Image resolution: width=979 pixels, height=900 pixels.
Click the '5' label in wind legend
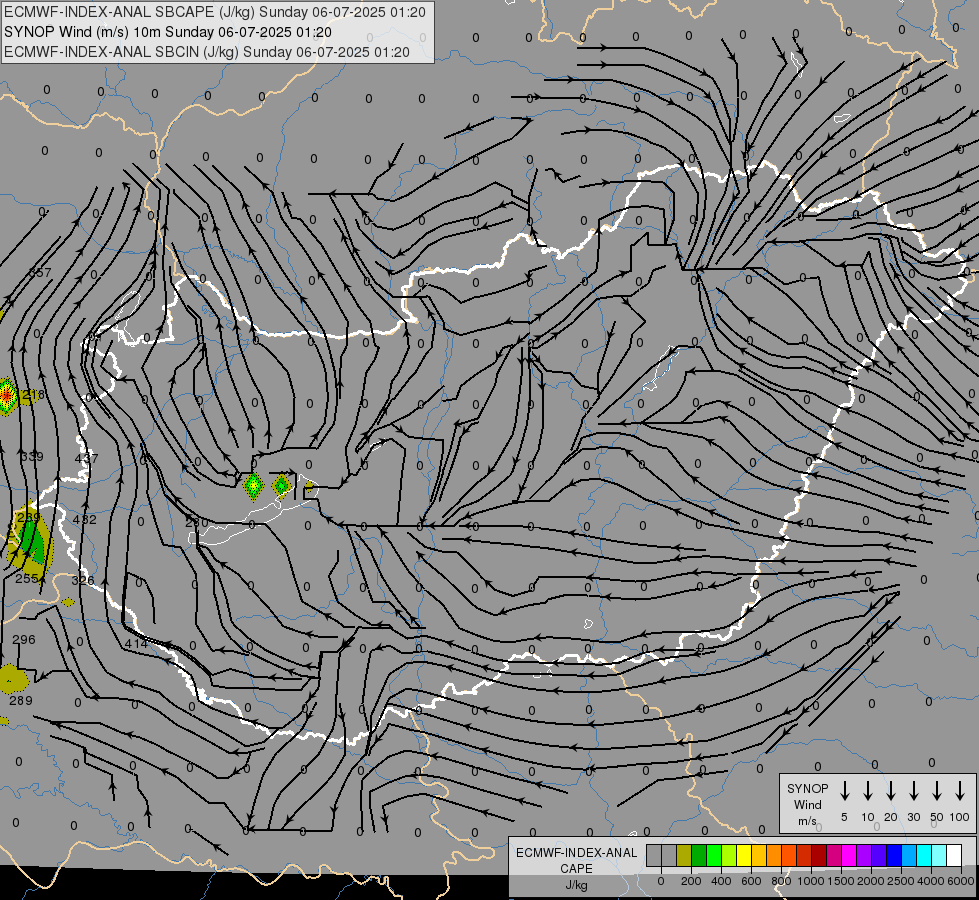[844, 817]
